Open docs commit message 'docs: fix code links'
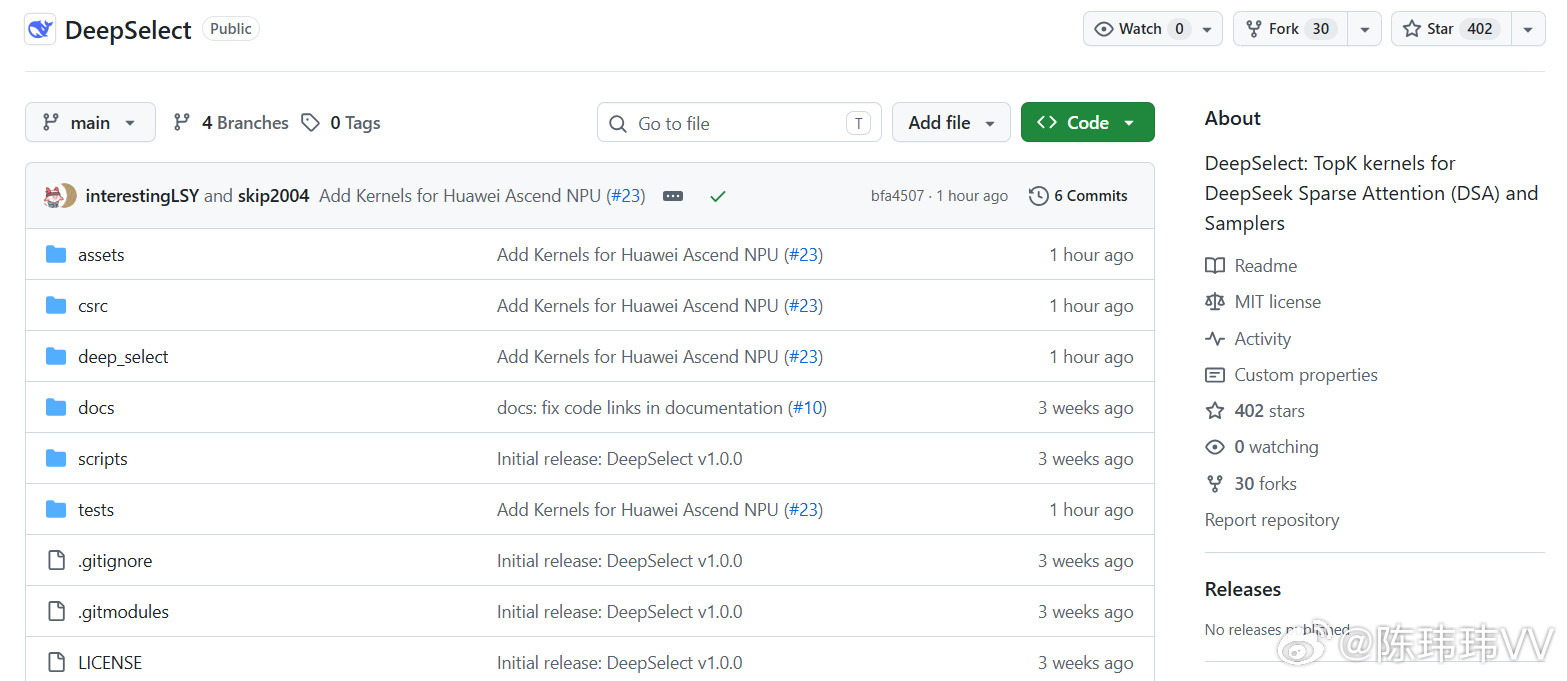Viewport: 1567px width, 681px height. 640,408
